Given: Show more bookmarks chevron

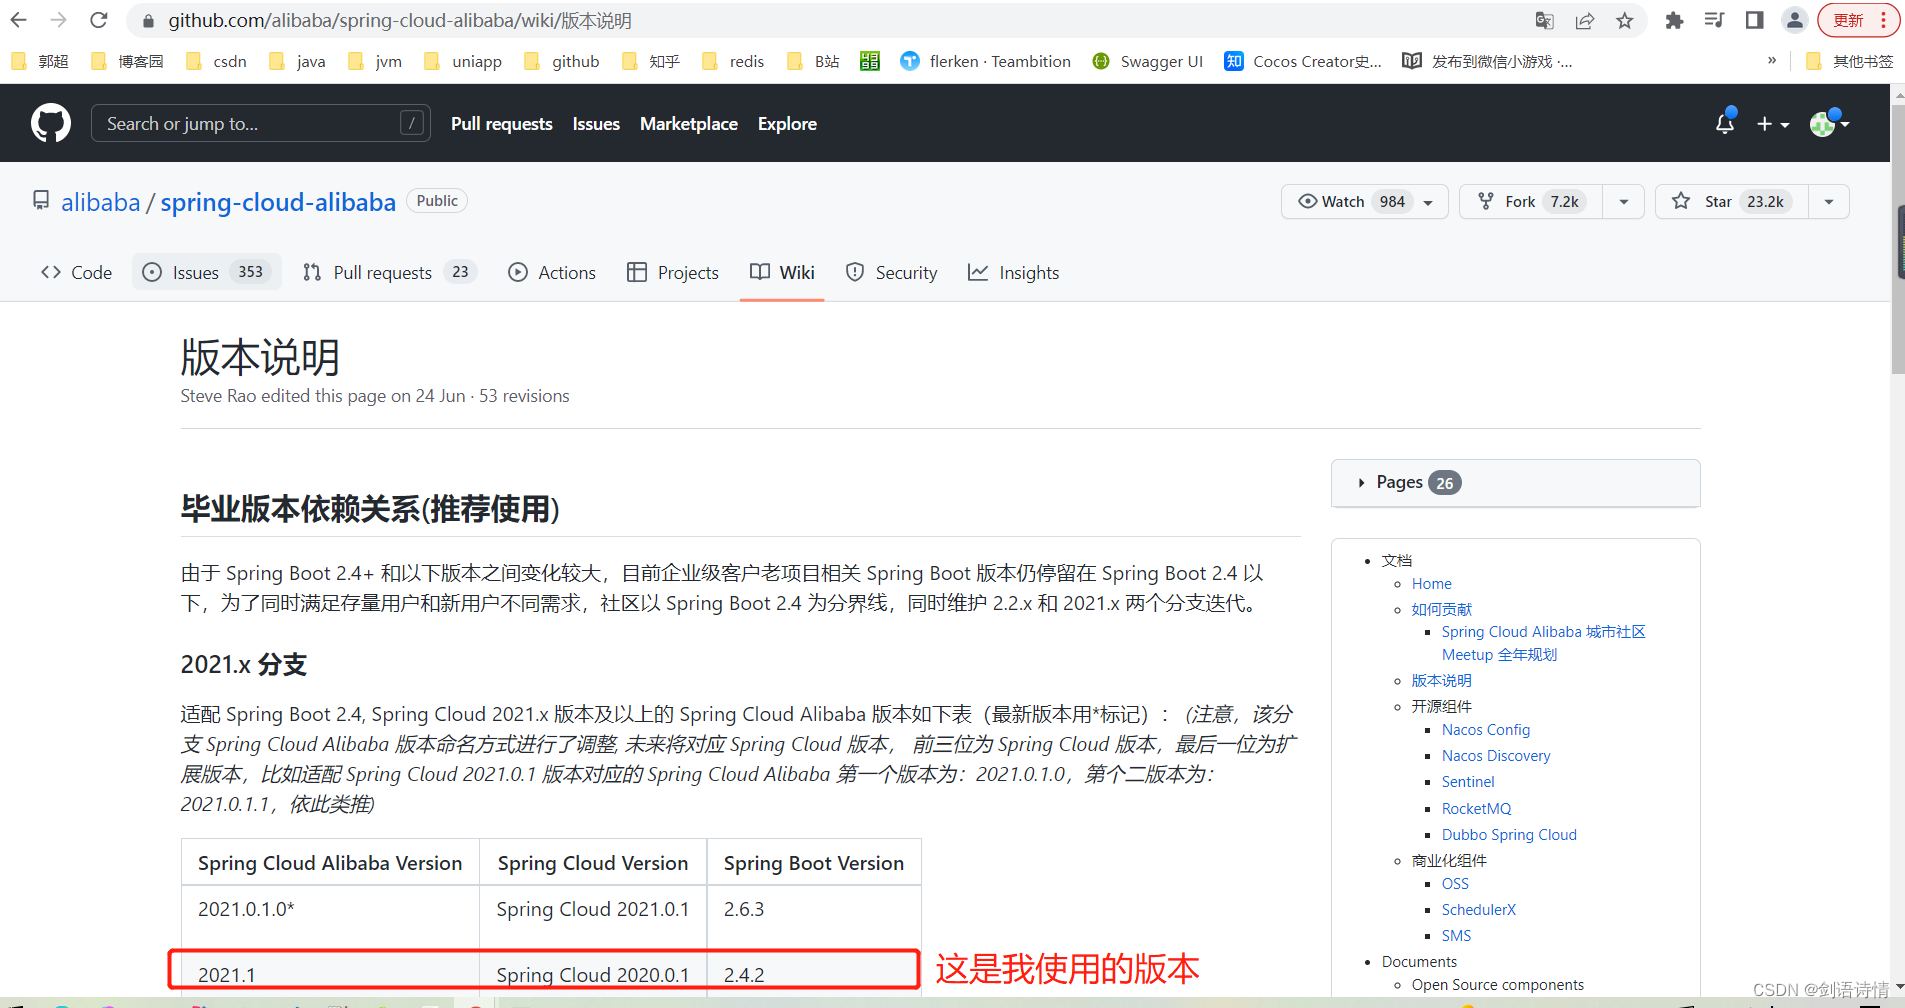Looking at the screenshot, I should pyautogui.click(x=1772, y=60).
